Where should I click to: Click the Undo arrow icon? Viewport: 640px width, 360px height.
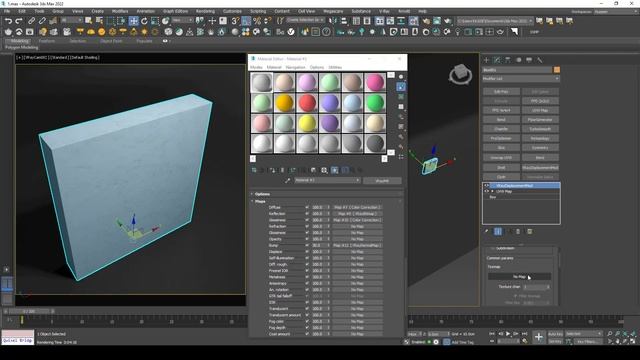(8, 20)
